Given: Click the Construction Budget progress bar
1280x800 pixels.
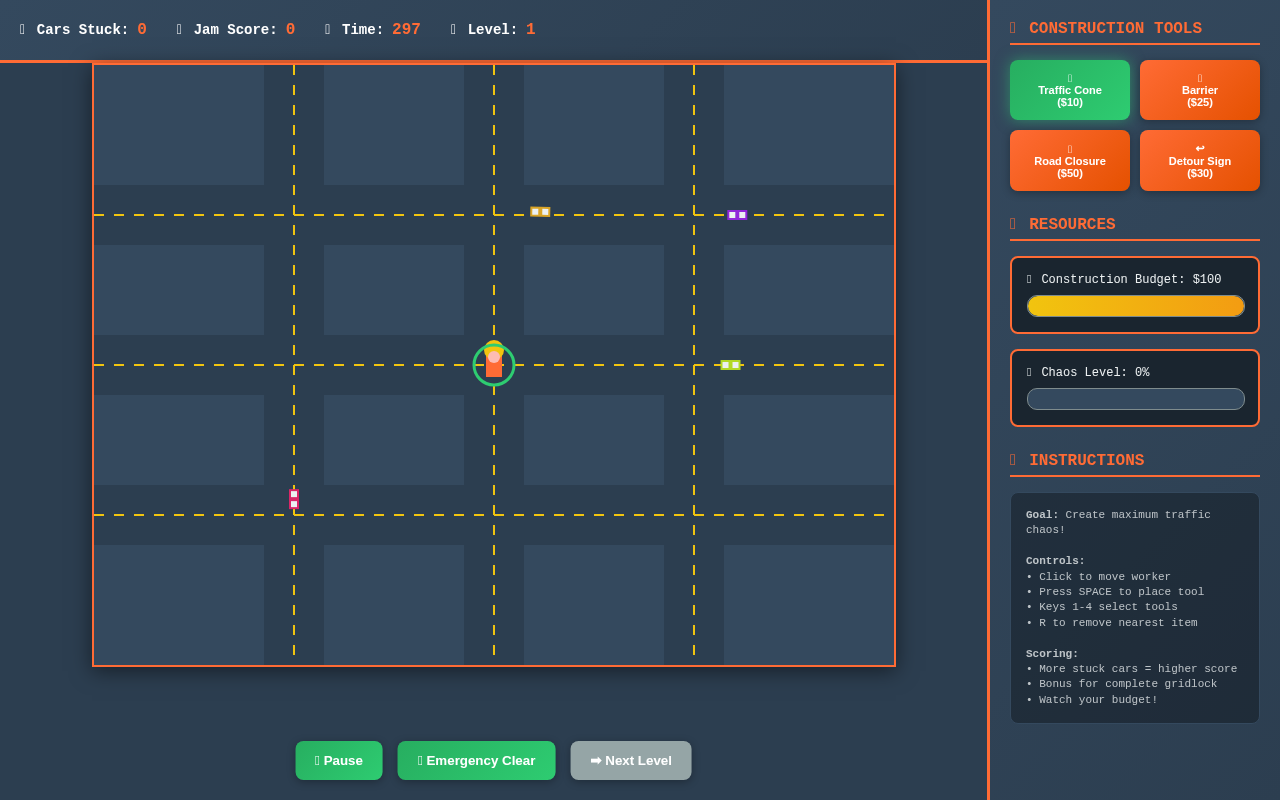Looking at the screenshot, I should [1135, 306].
